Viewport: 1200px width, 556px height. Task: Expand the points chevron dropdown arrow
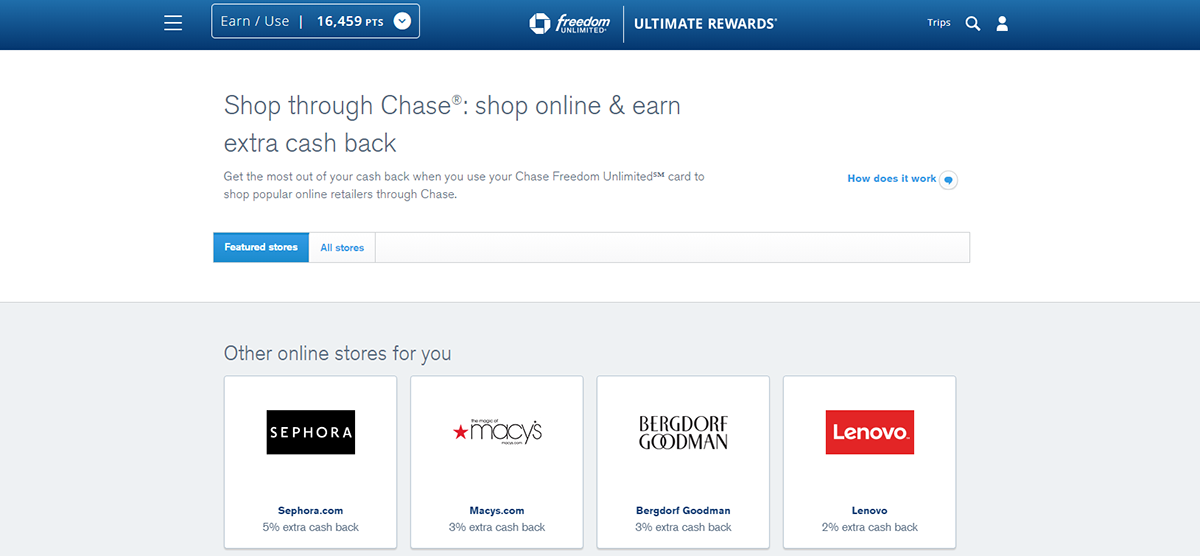click(x=402, y=21)
